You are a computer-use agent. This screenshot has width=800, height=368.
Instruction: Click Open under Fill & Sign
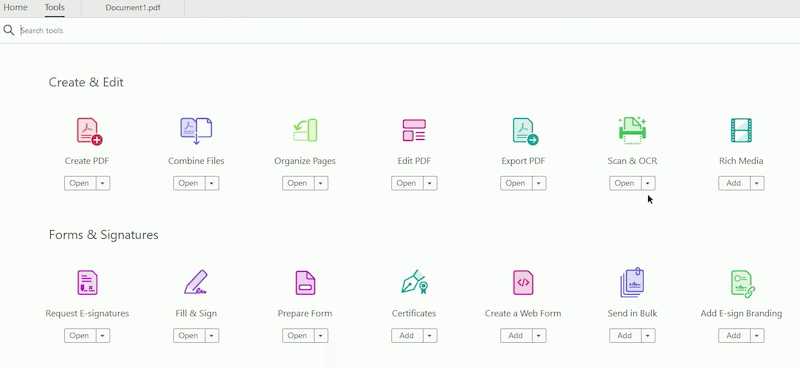(x=189, y=336)
